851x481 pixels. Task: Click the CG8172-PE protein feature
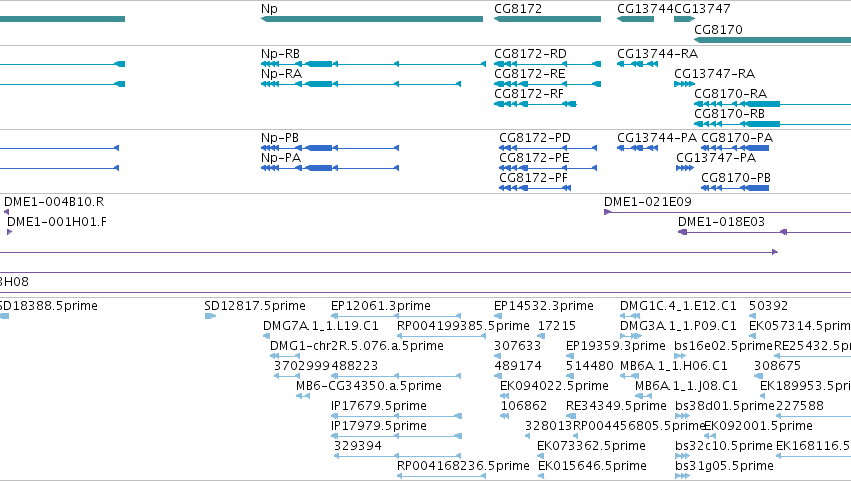[548, 168]
